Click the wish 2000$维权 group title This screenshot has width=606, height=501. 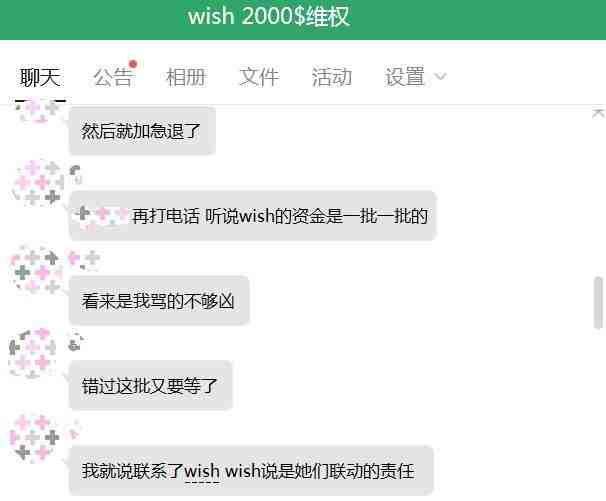(x=269, y=17)
